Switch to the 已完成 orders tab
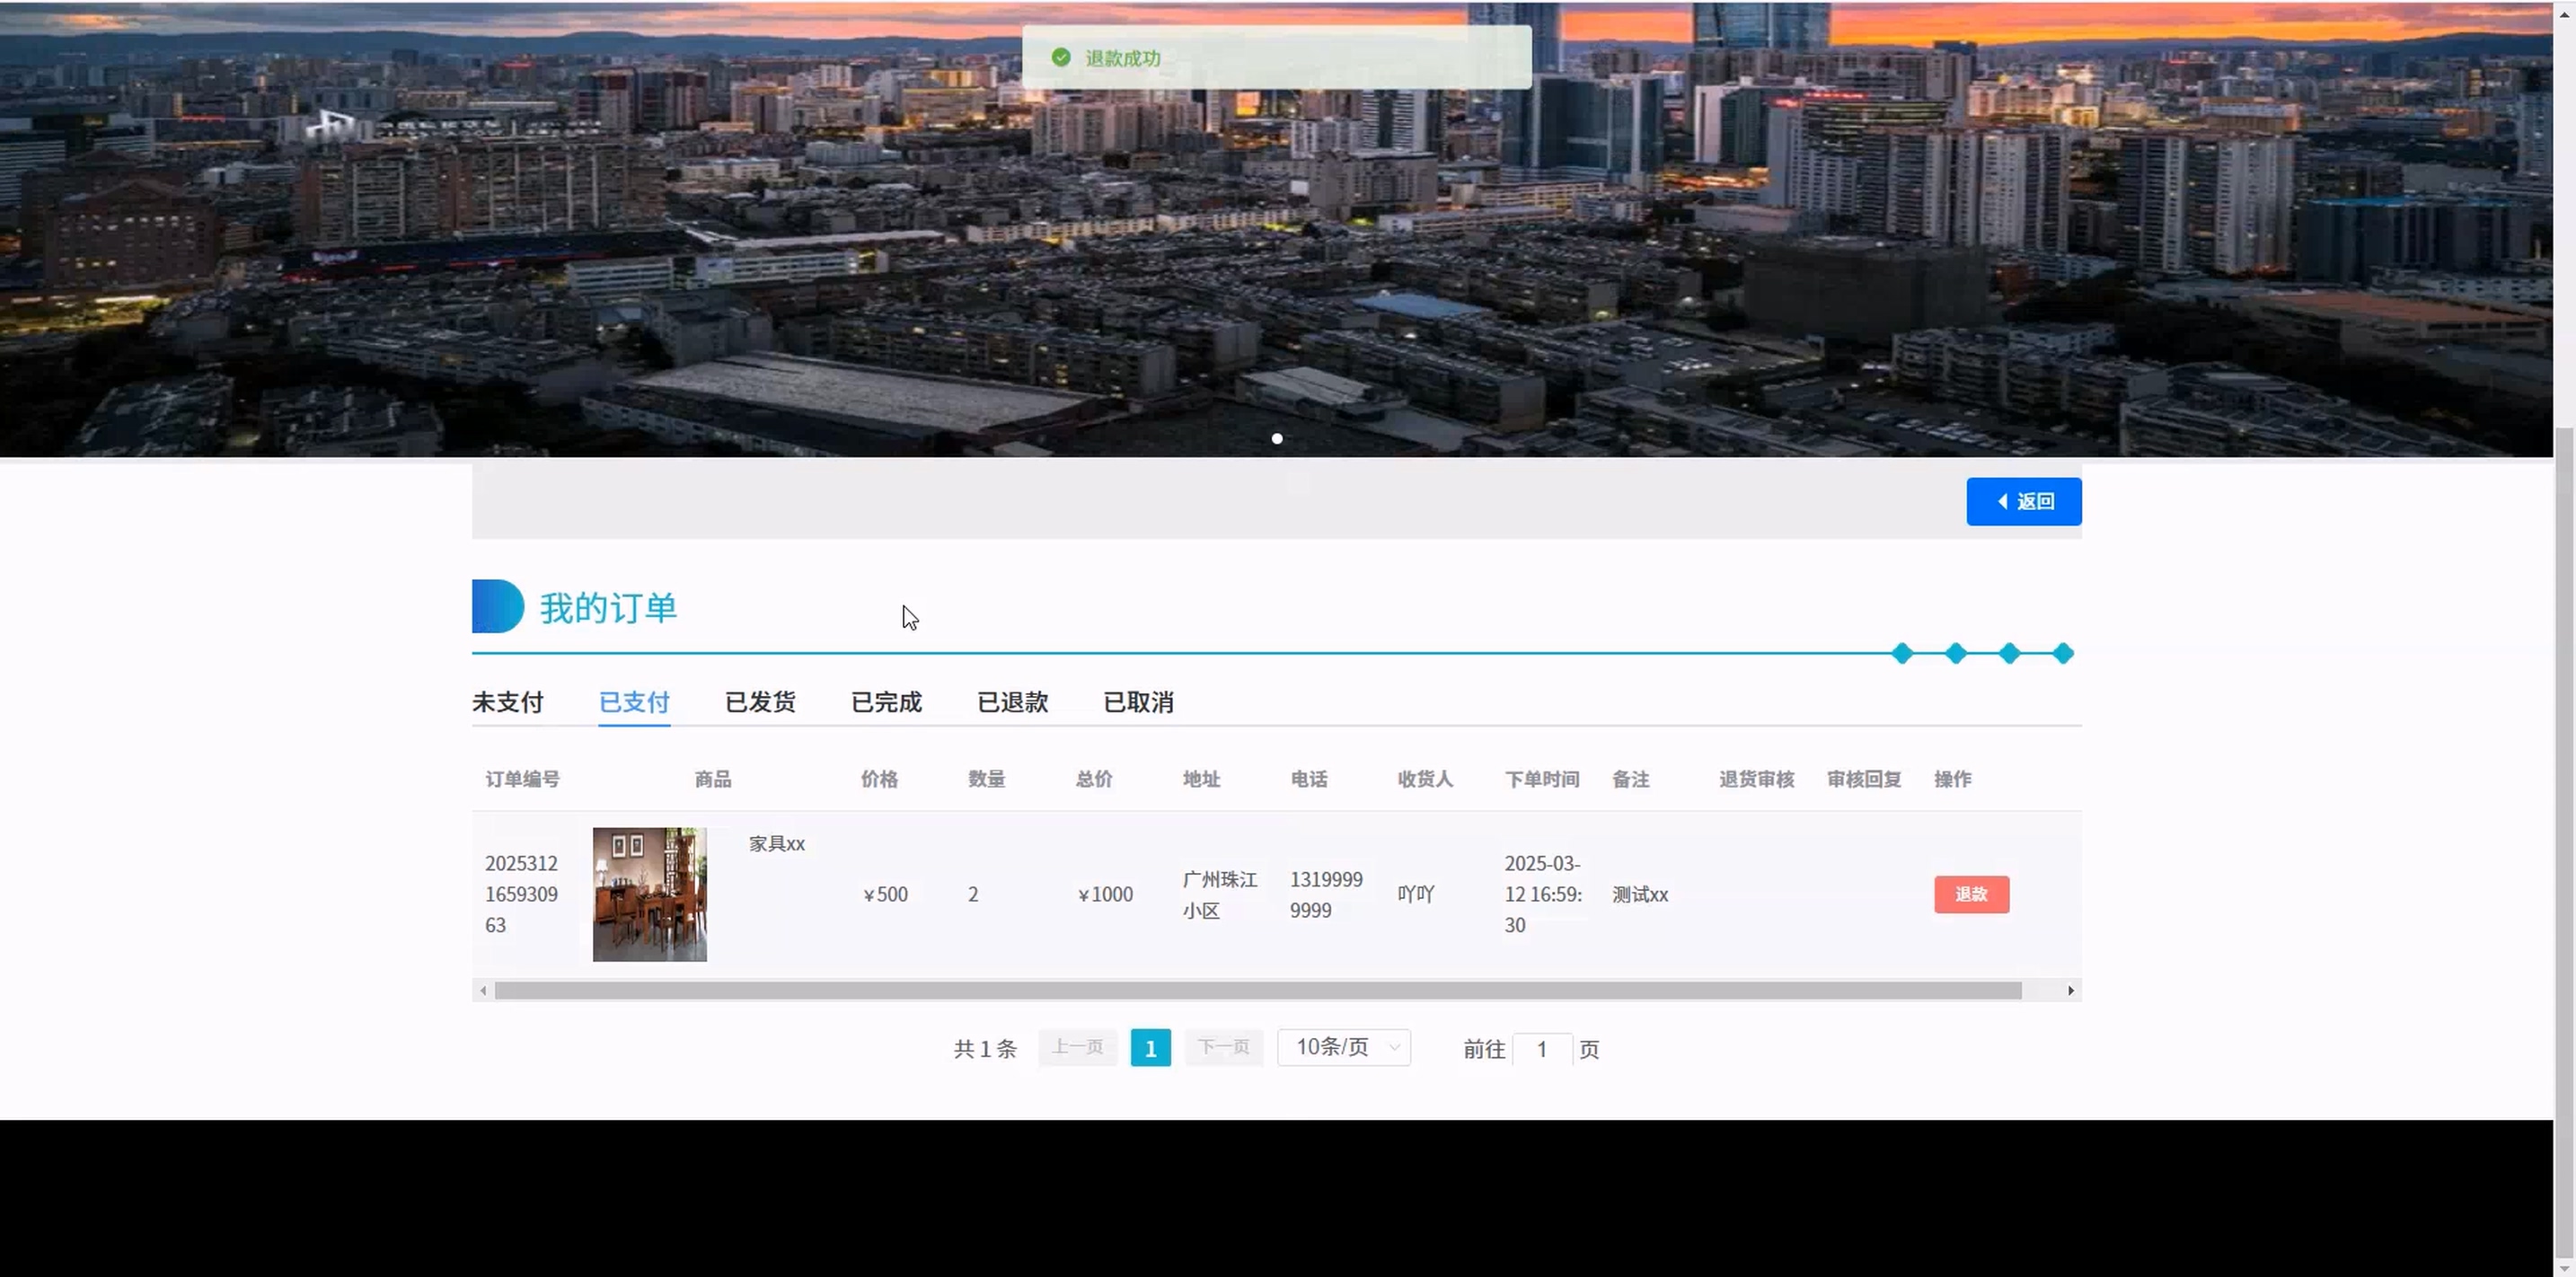This screenshot has width=2576, height=1277. pyautogui.click(x=886, y=702)
